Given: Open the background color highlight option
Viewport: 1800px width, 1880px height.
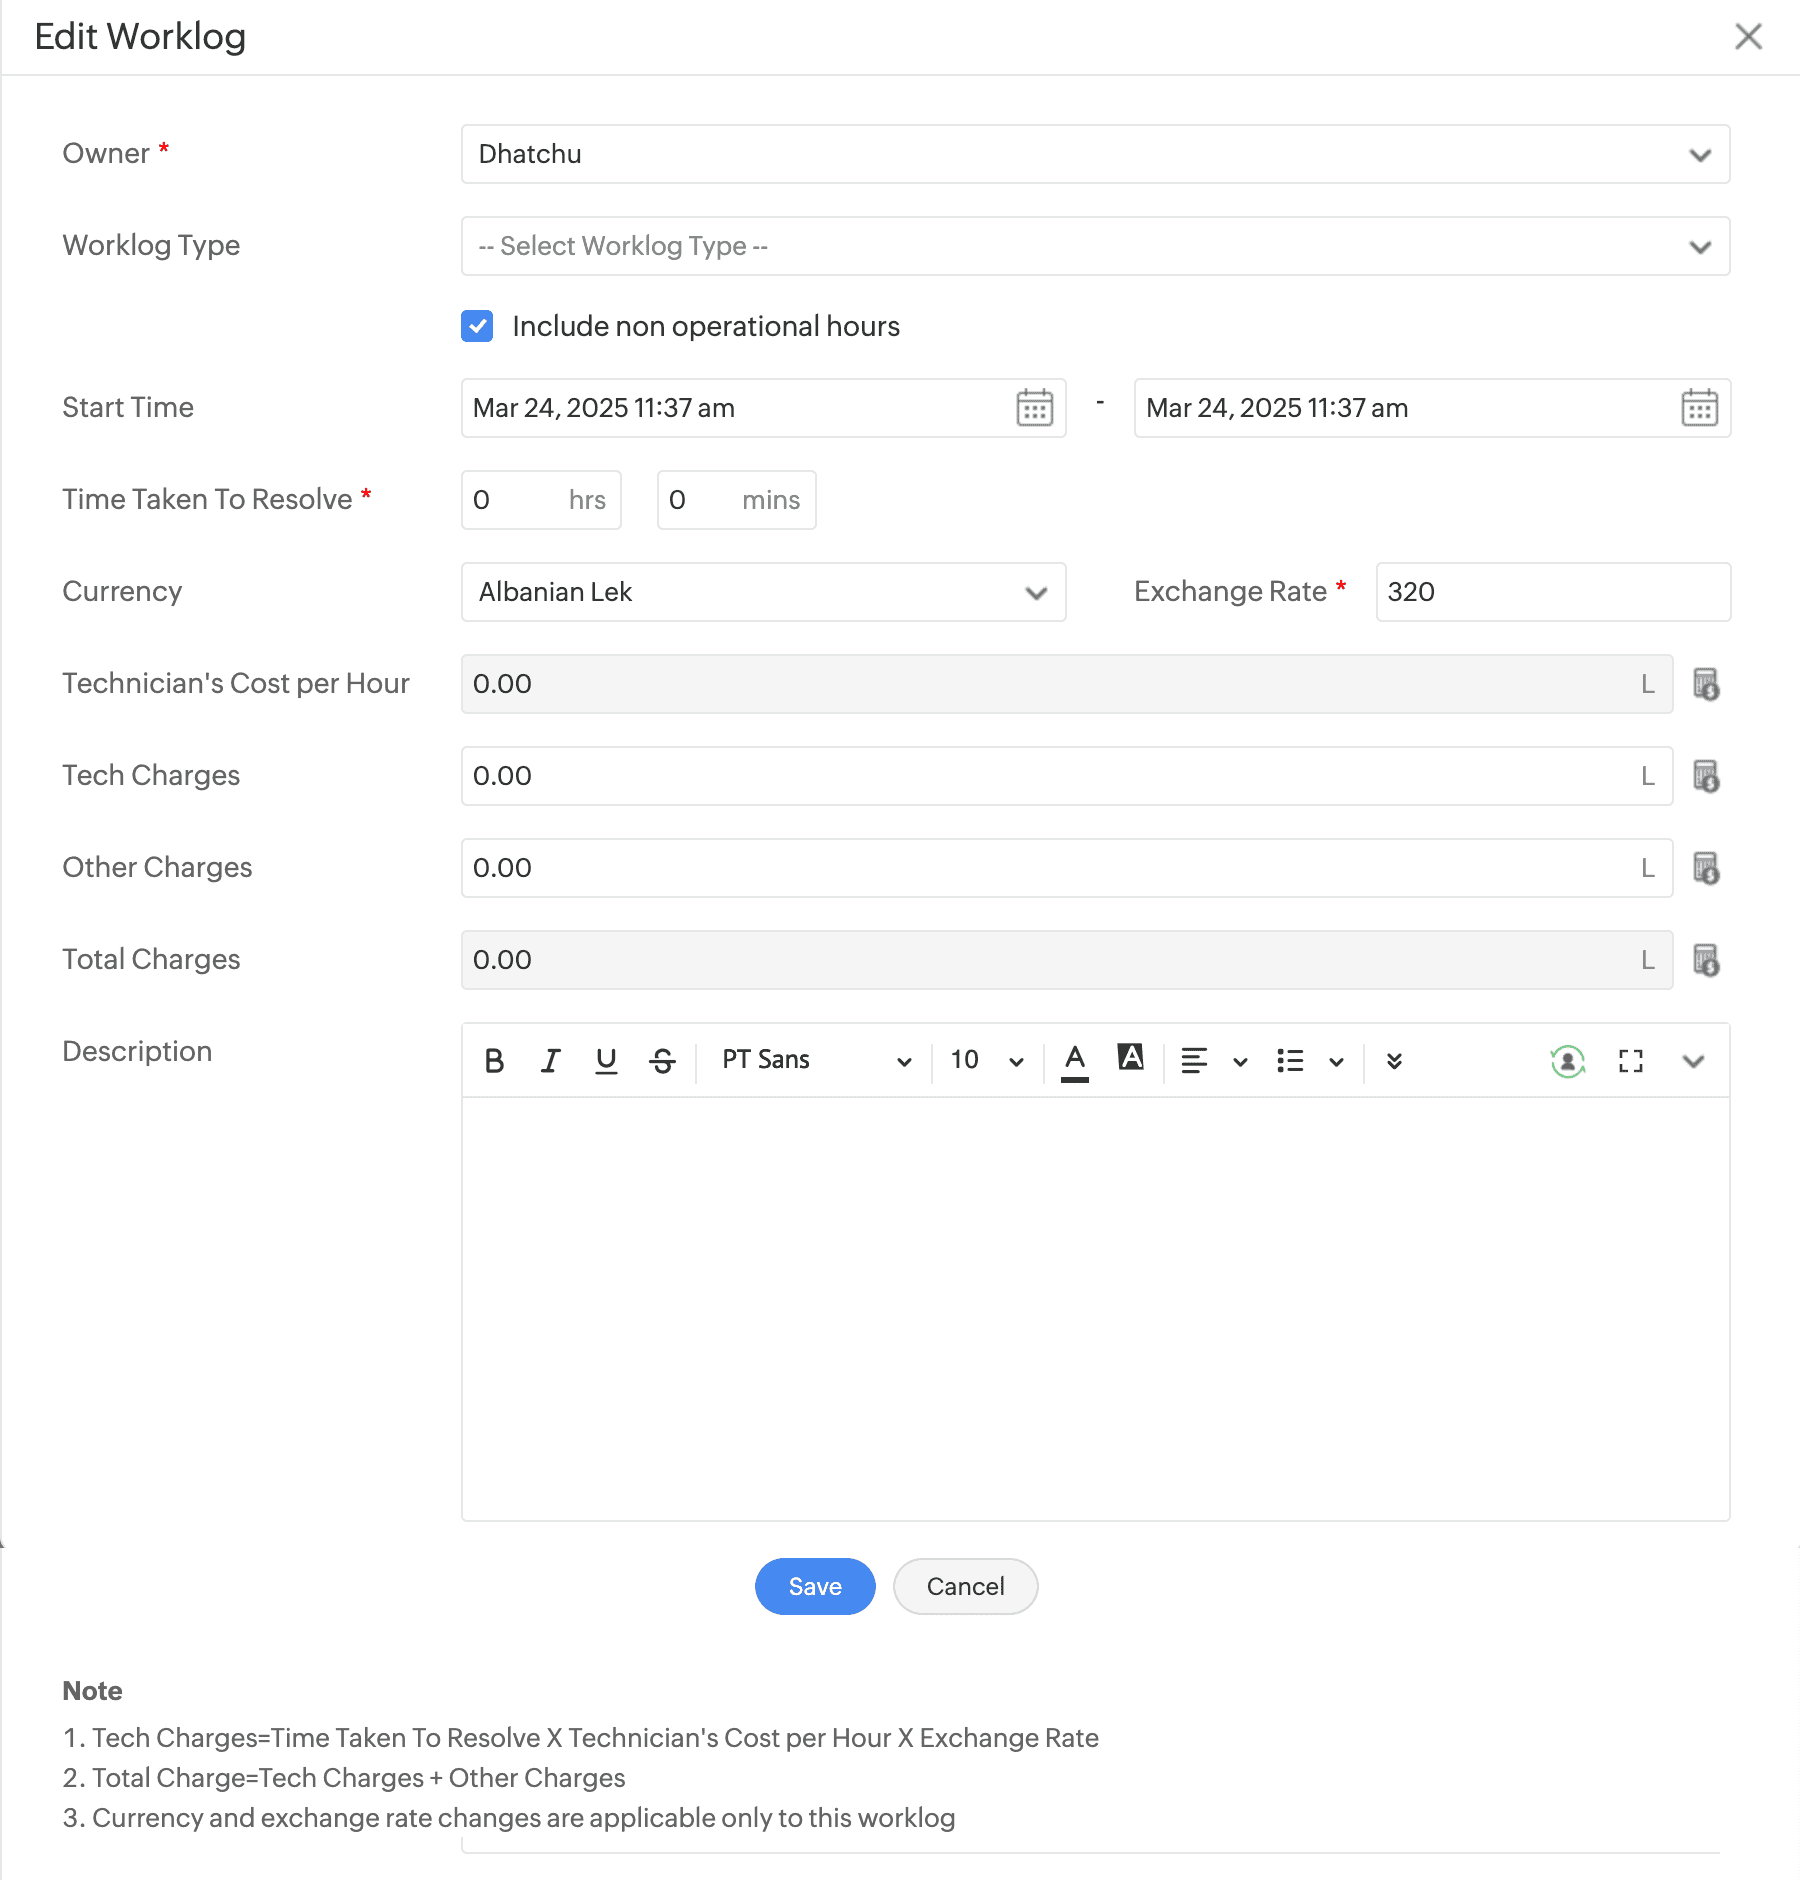Looking at the screenshot, I should pyautogui.click(x=1129, y=1060).
